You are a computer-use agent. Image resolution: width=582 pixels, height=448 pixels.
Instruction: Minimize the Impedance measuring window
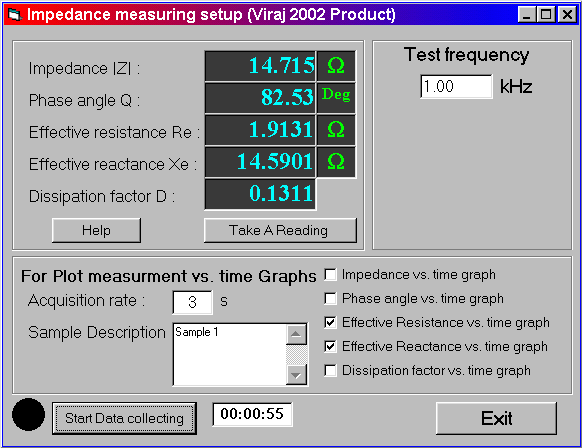click(527, 15)
